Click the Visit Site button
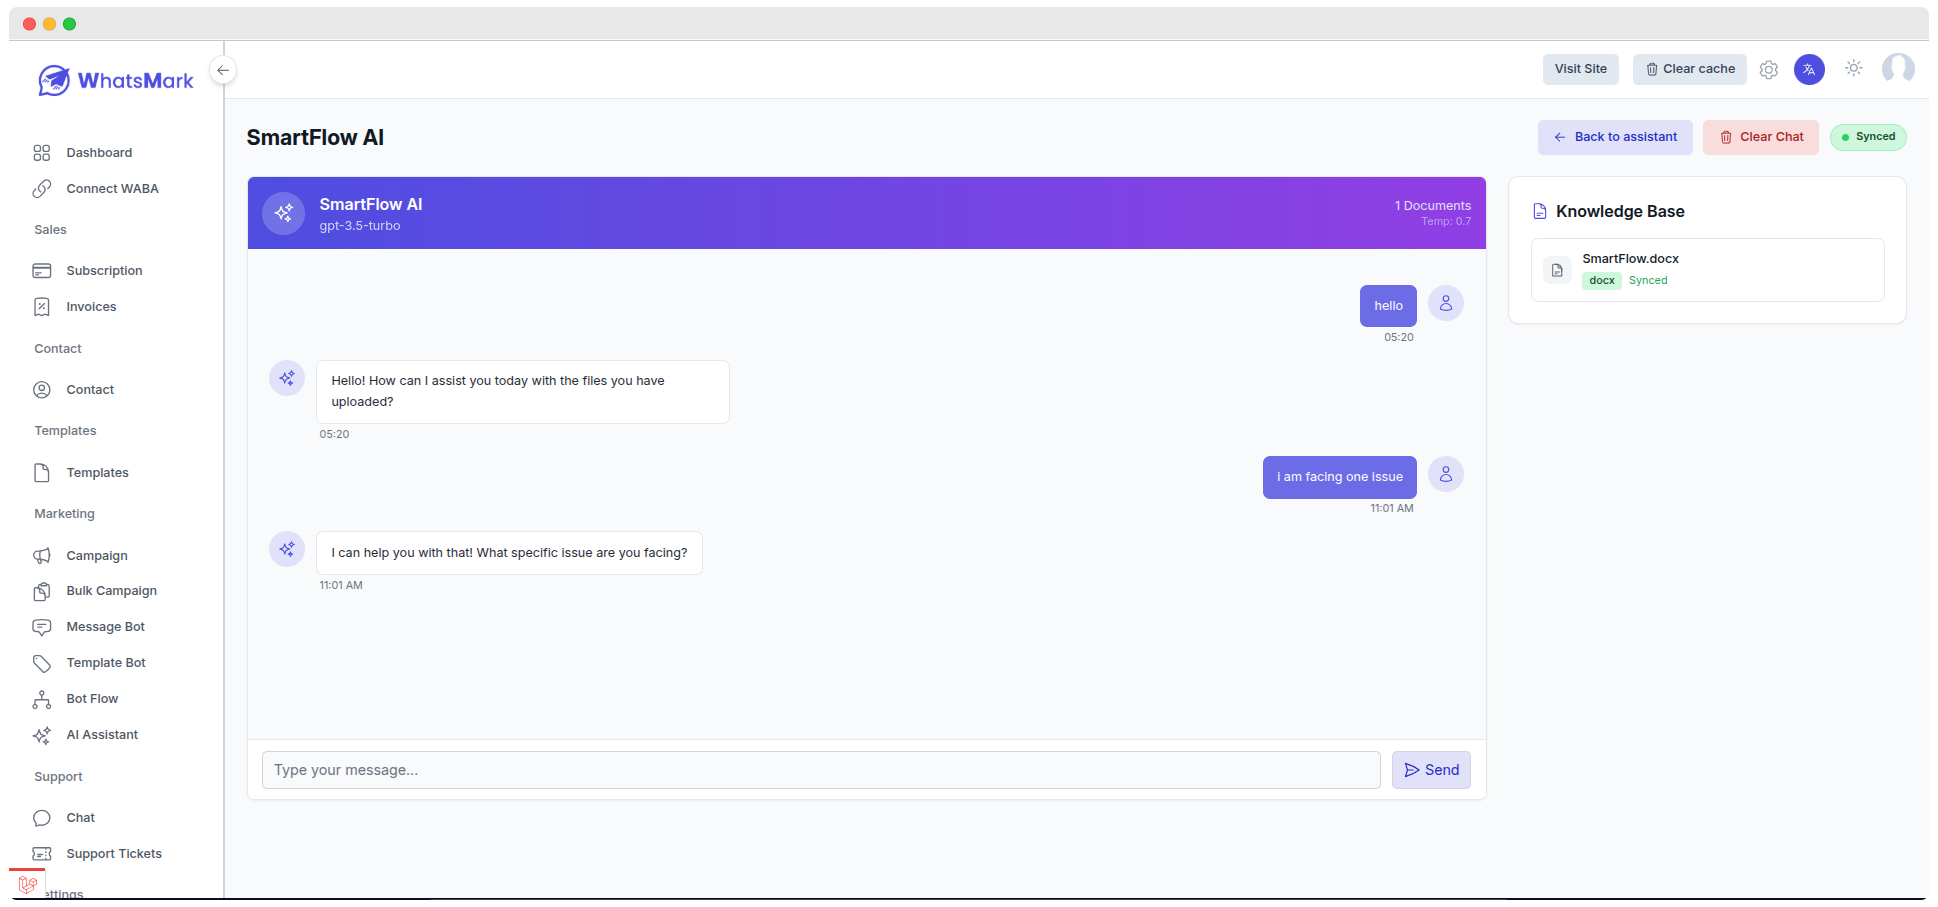1938x907 pixels. [x=1580, y=69]
